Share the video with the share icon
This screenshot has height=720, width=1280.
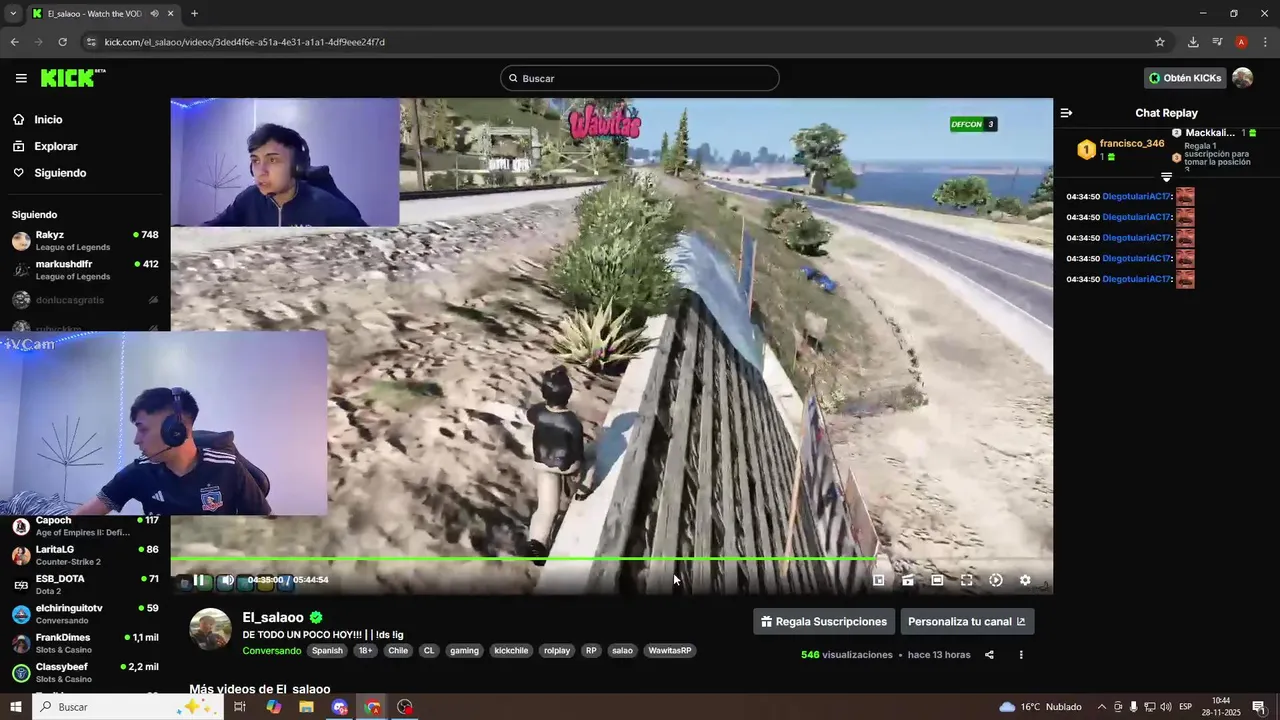989,655
